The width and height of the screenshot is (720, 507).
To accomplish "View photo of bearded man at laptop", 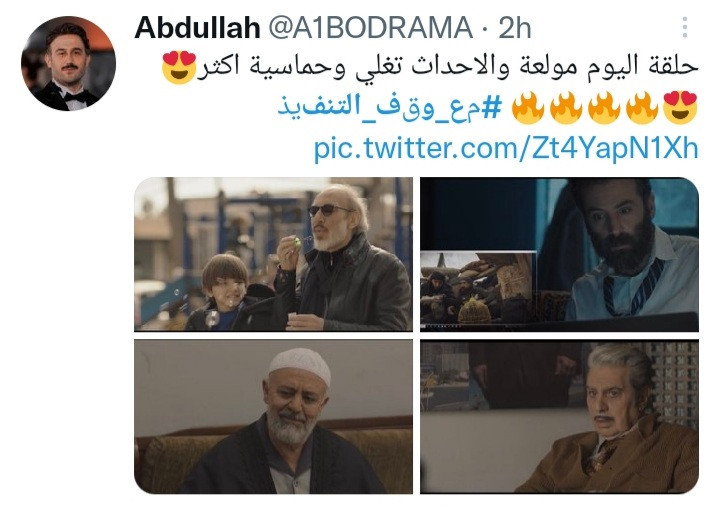I will pyautogui.click(x=559, y=254).
